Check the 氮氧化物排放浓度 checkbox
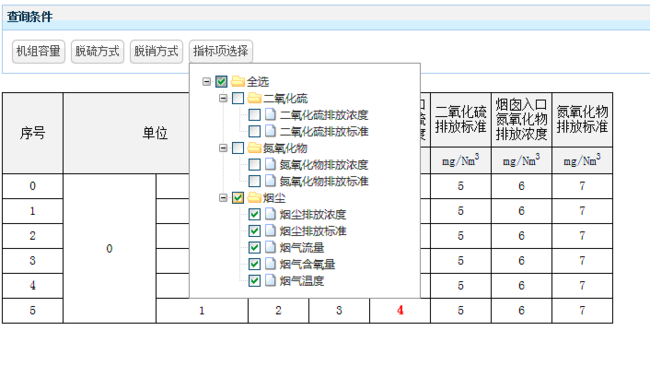This screenshot has height=366, width=650. click(255, 165)
